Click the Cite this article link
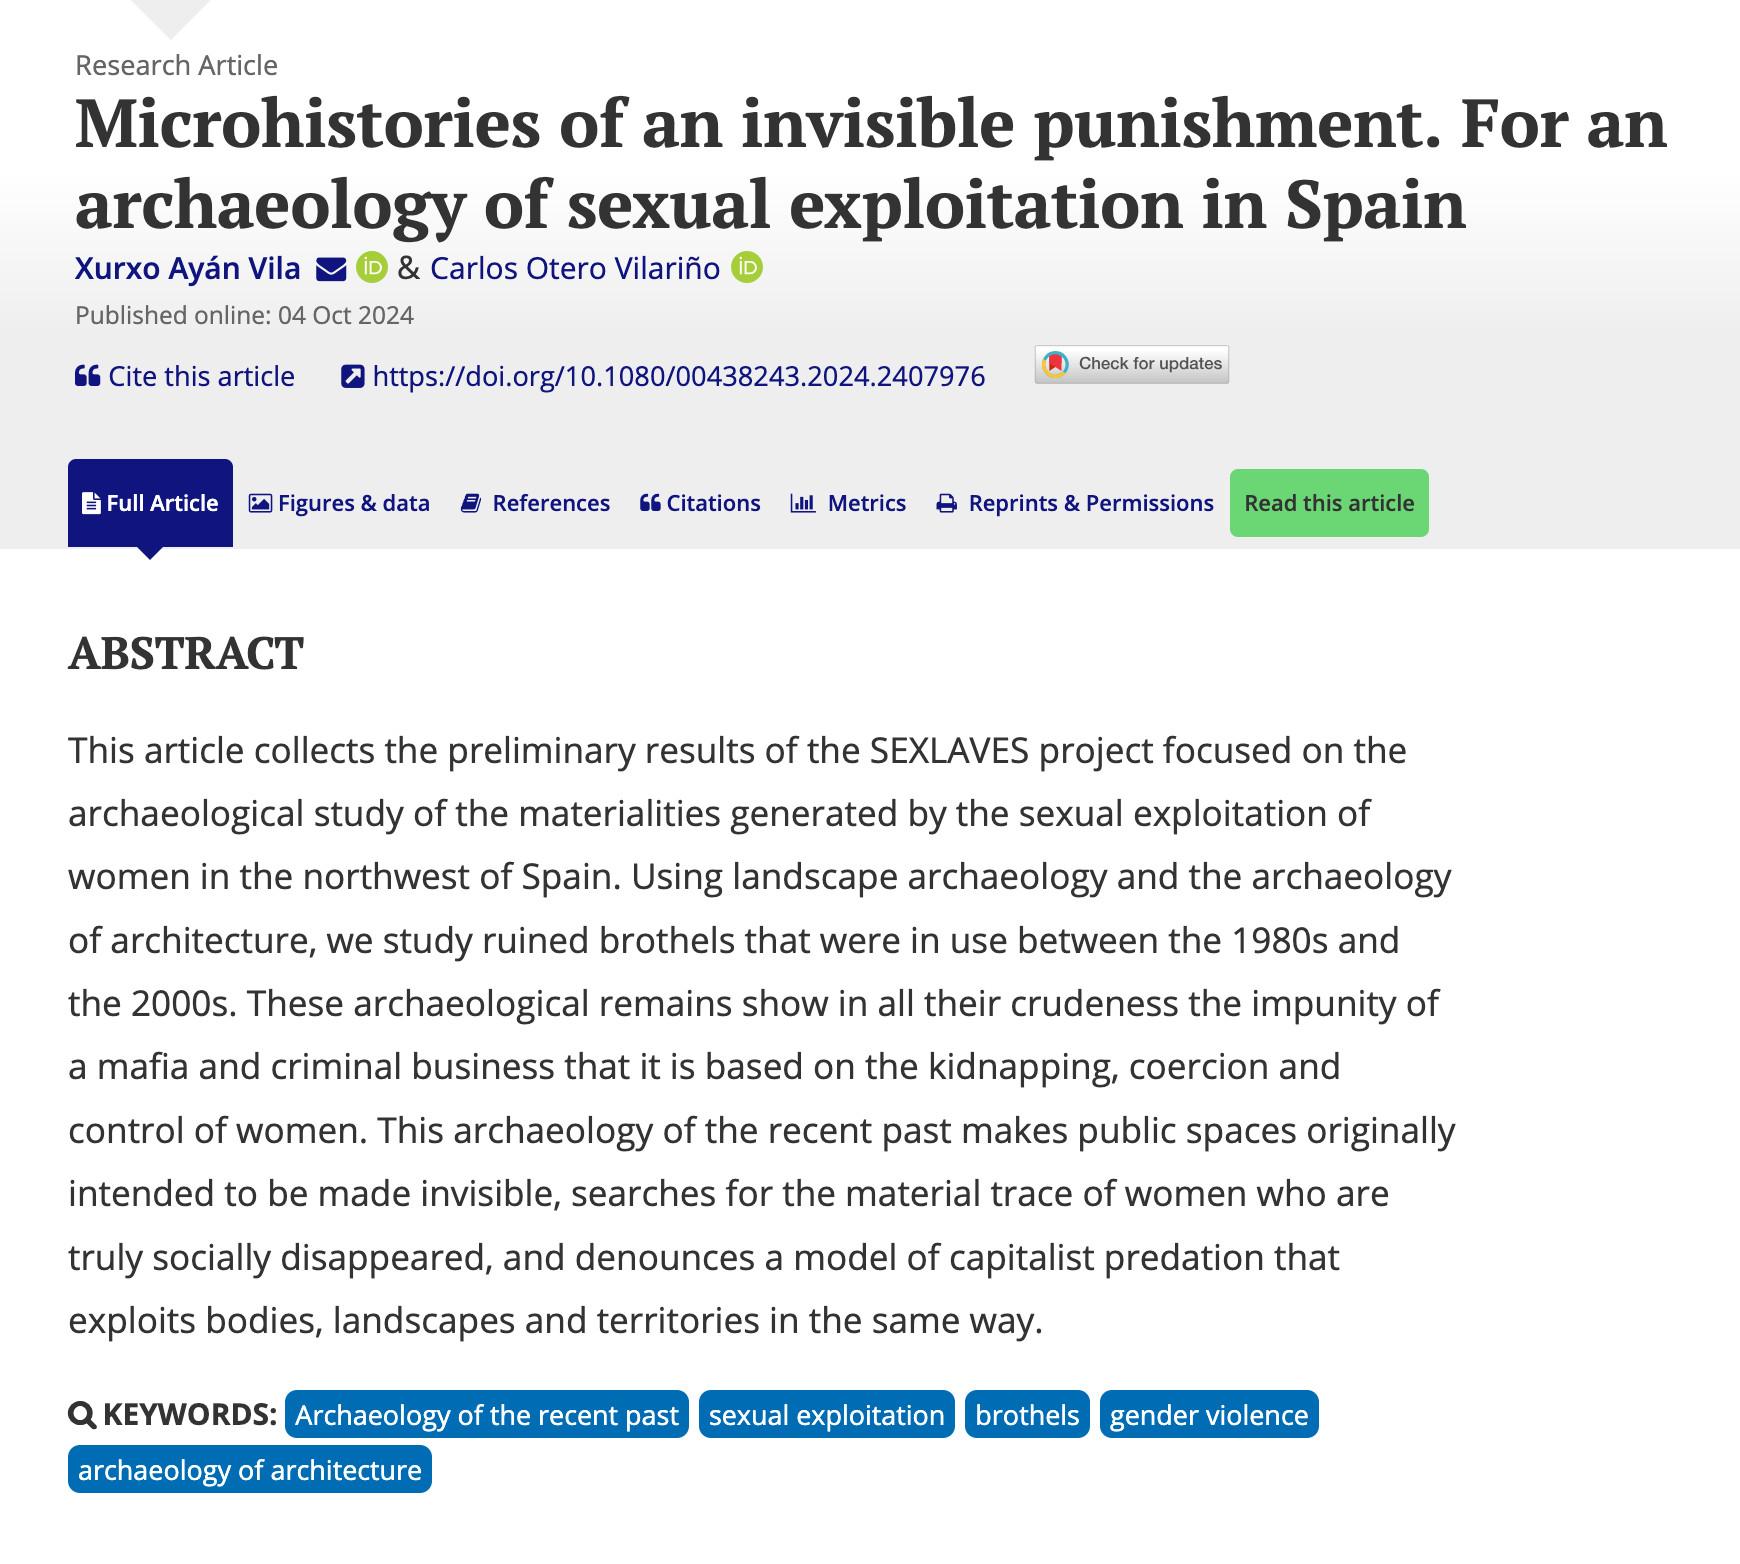 (x=201, y=376)
